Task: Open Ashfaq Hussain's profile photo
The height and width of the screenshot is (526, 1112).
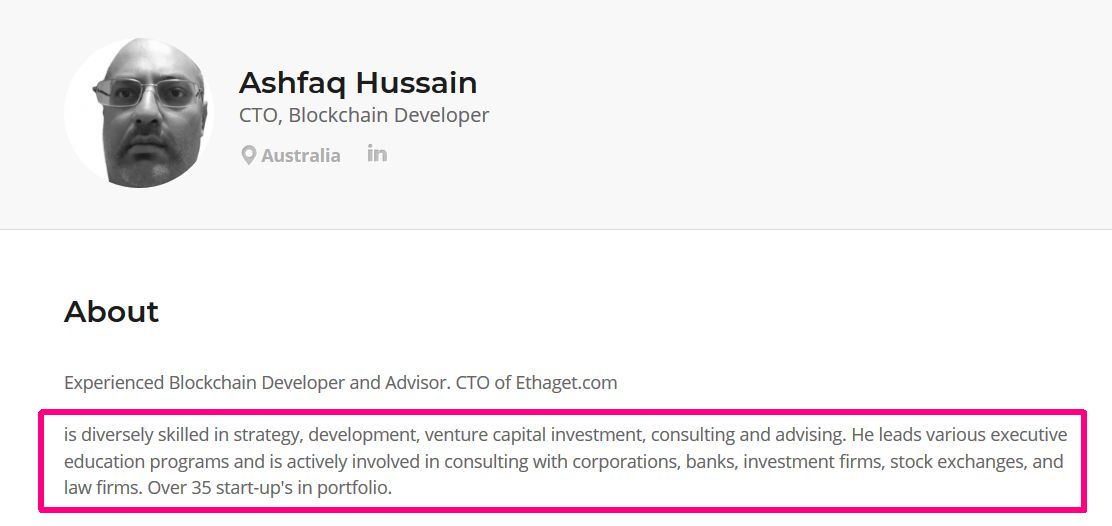Action: click(138, 113)
